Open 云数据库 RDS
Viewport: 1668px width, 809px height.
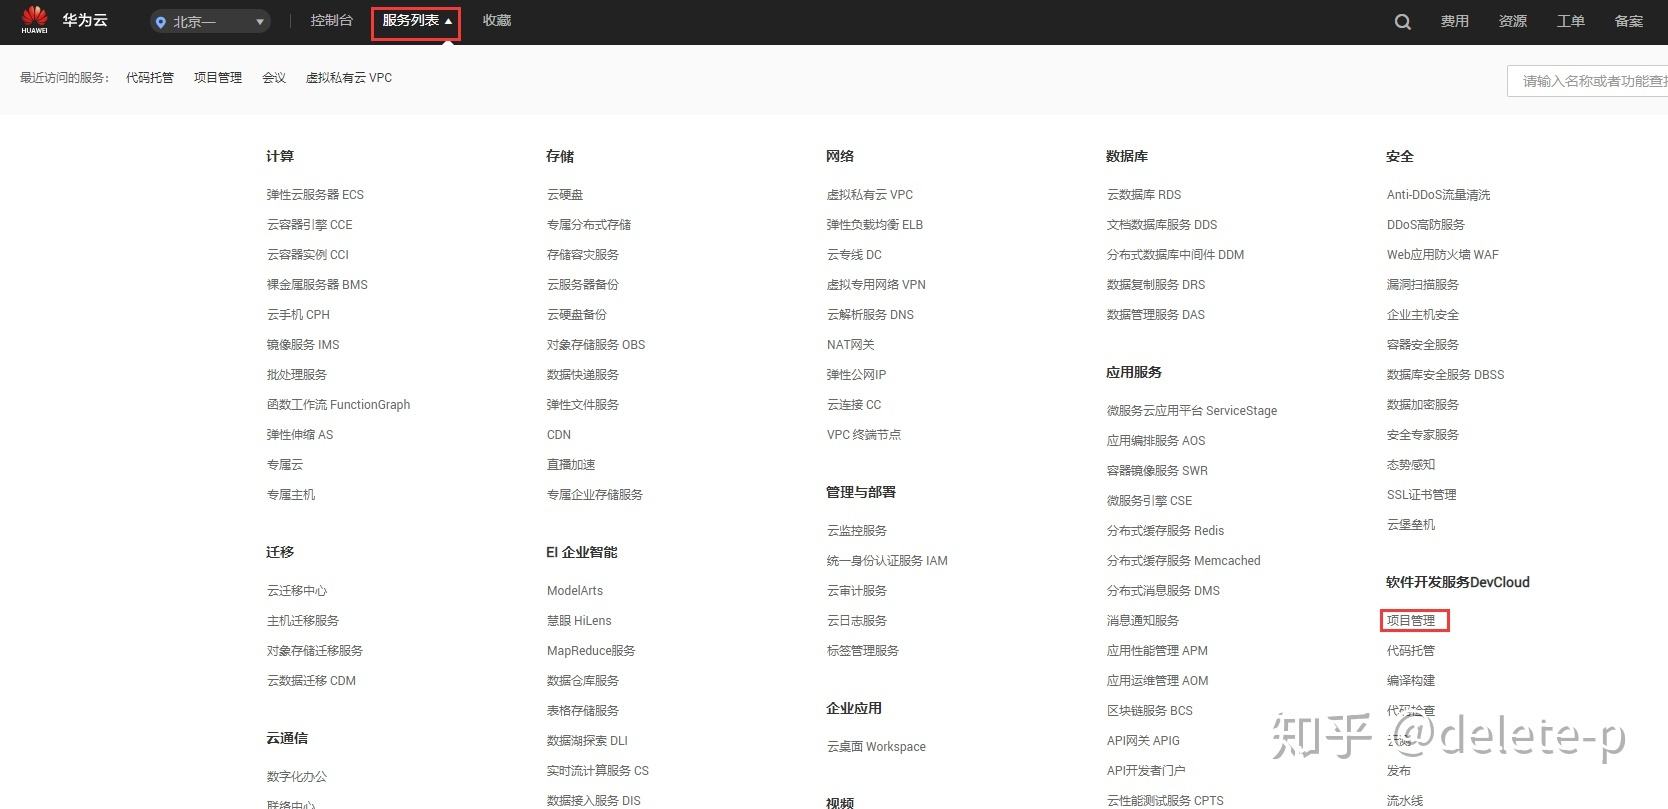(x=1144, y=195)
